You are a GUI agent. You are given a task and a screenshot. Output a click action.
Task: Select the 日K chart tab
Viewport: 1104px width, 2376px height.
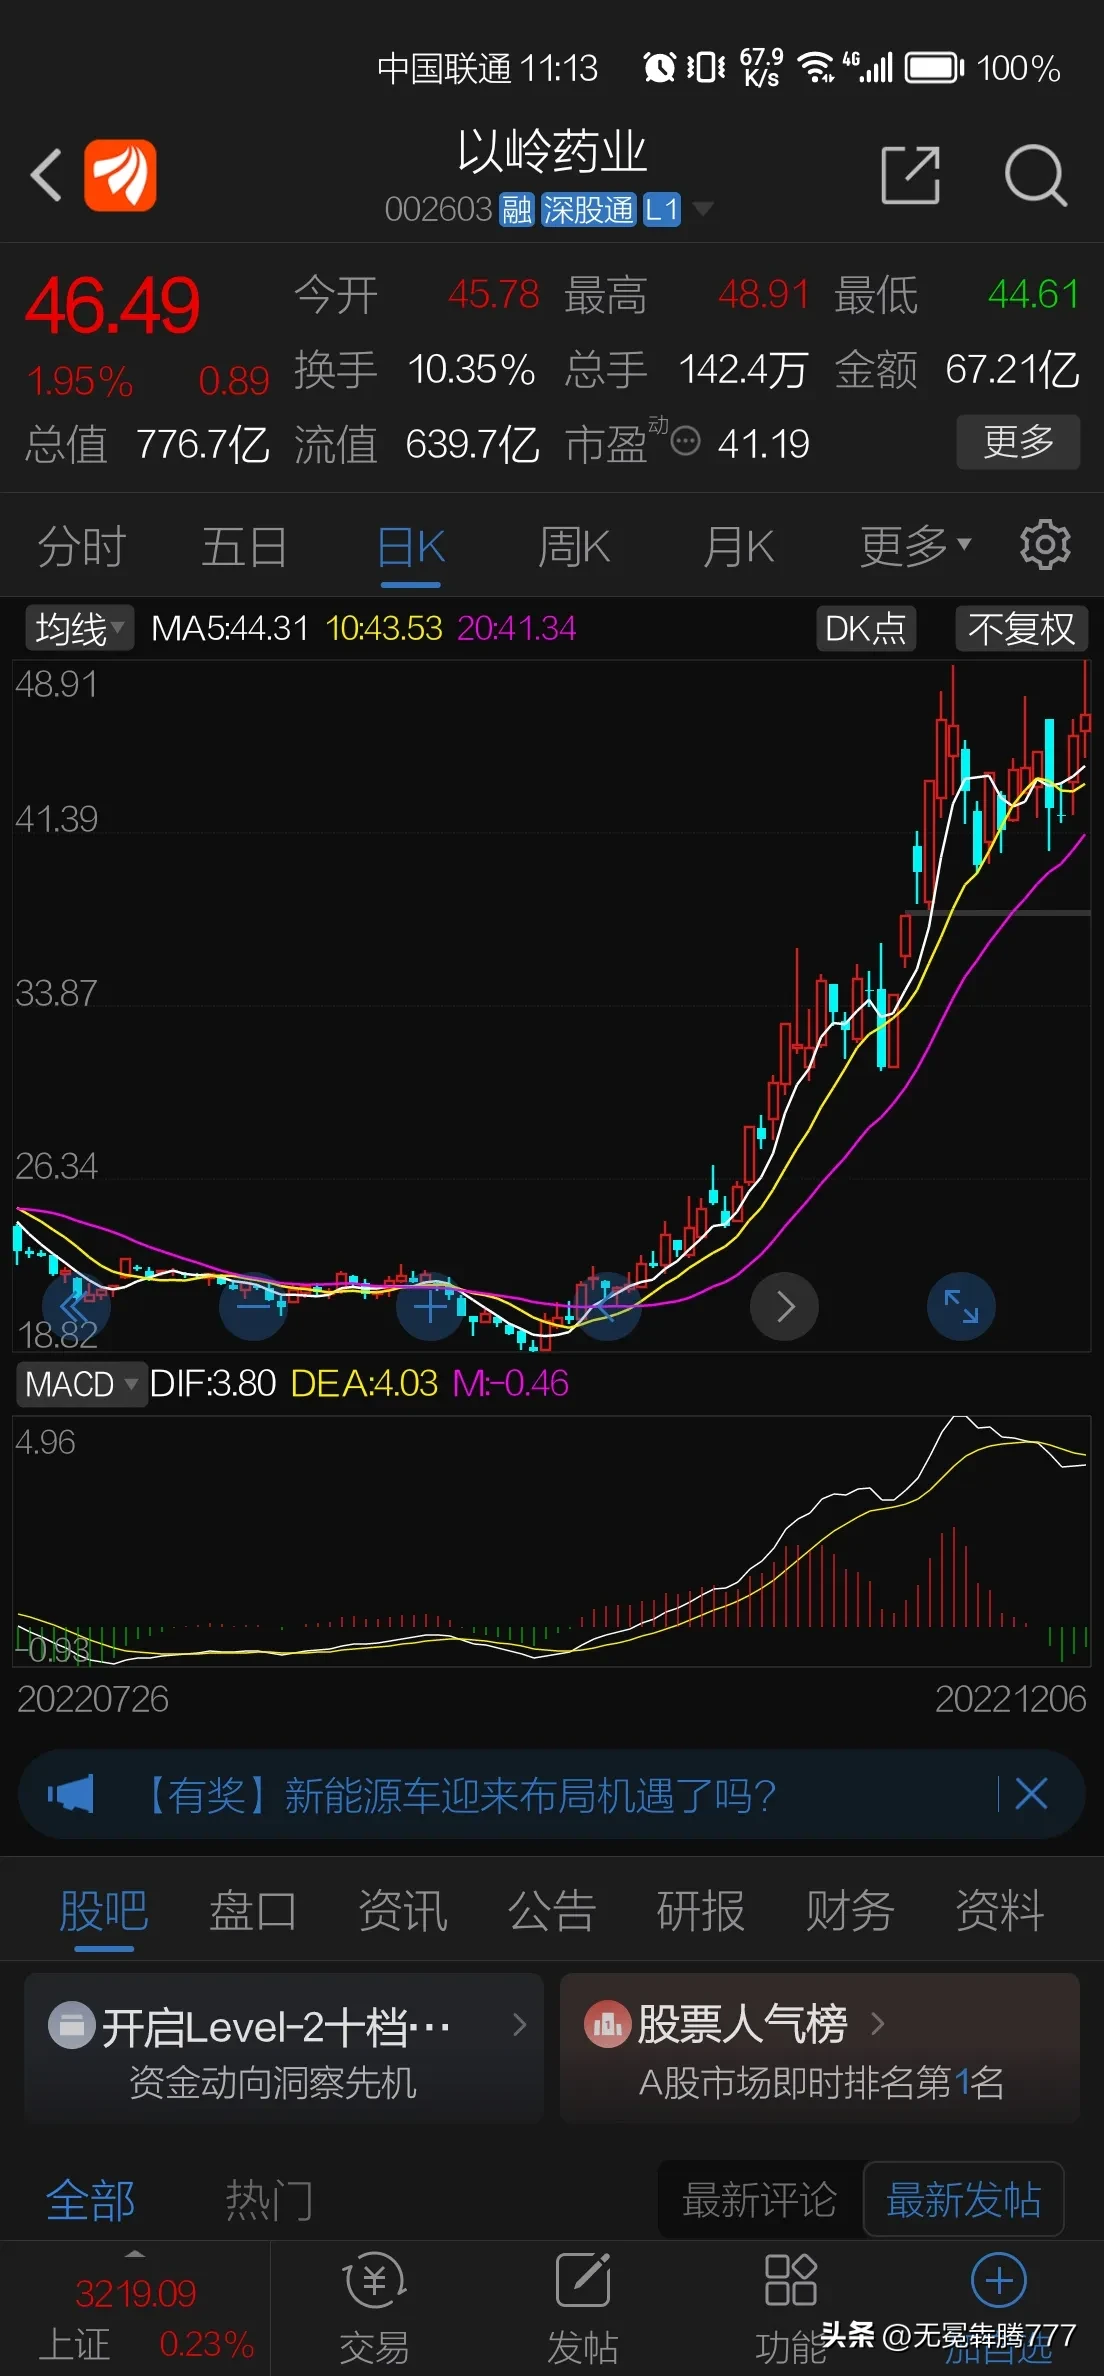(x=411, y=548)
